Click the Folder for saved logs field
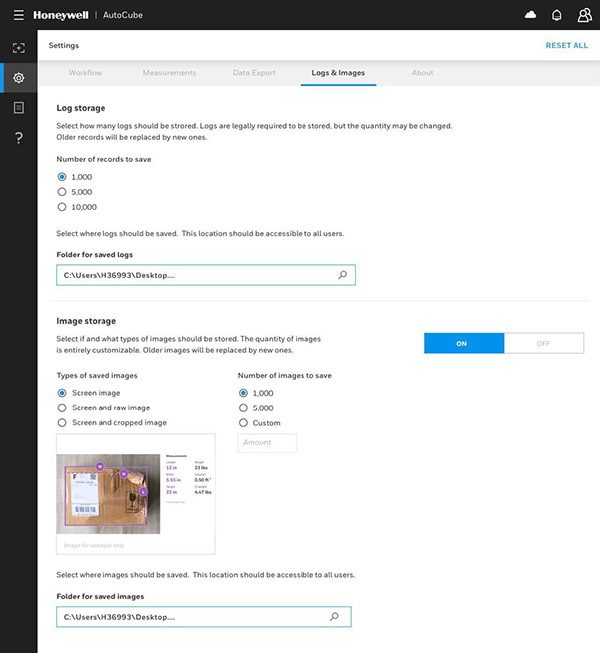Image resolution: width=600 pixels, height=653 pixels. tap(206, 275)
